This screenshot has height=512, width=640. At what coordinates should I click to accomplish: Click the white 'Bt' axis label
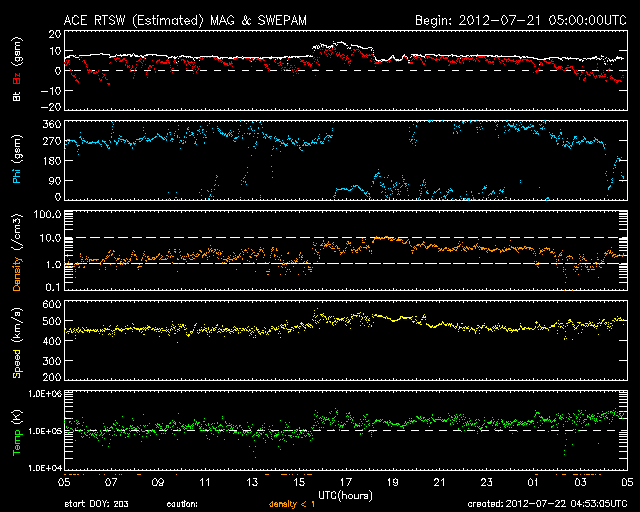pyautogui.click(x=17, y=96)
